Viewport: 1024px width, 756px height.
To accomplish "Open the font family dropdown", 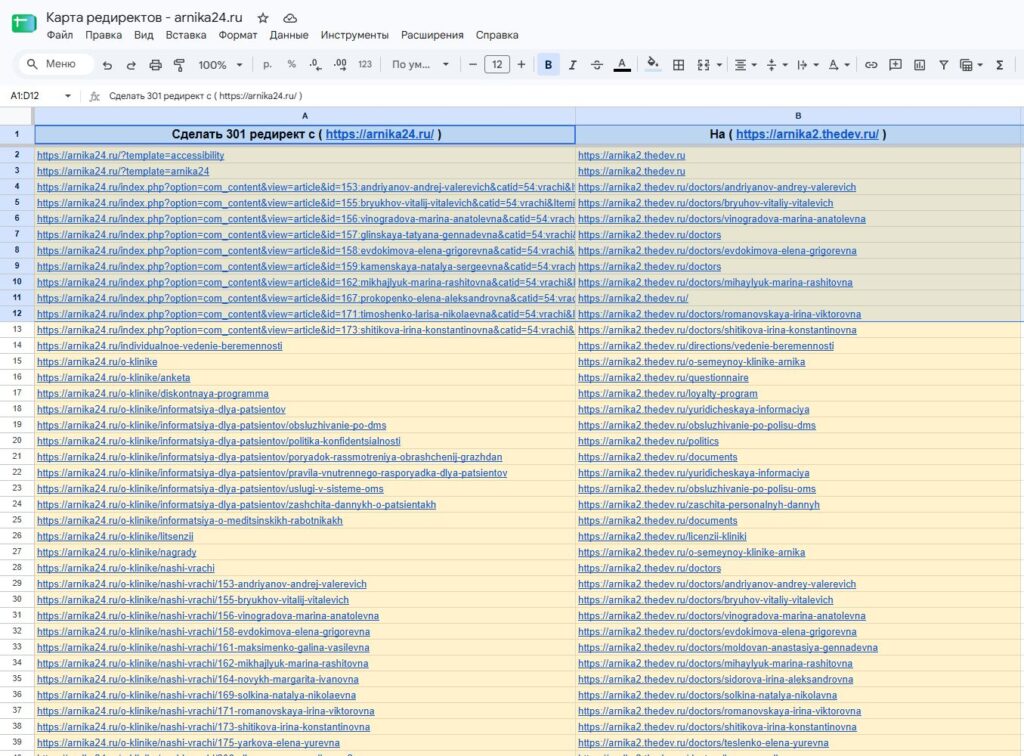I will (x=420, y=65).
